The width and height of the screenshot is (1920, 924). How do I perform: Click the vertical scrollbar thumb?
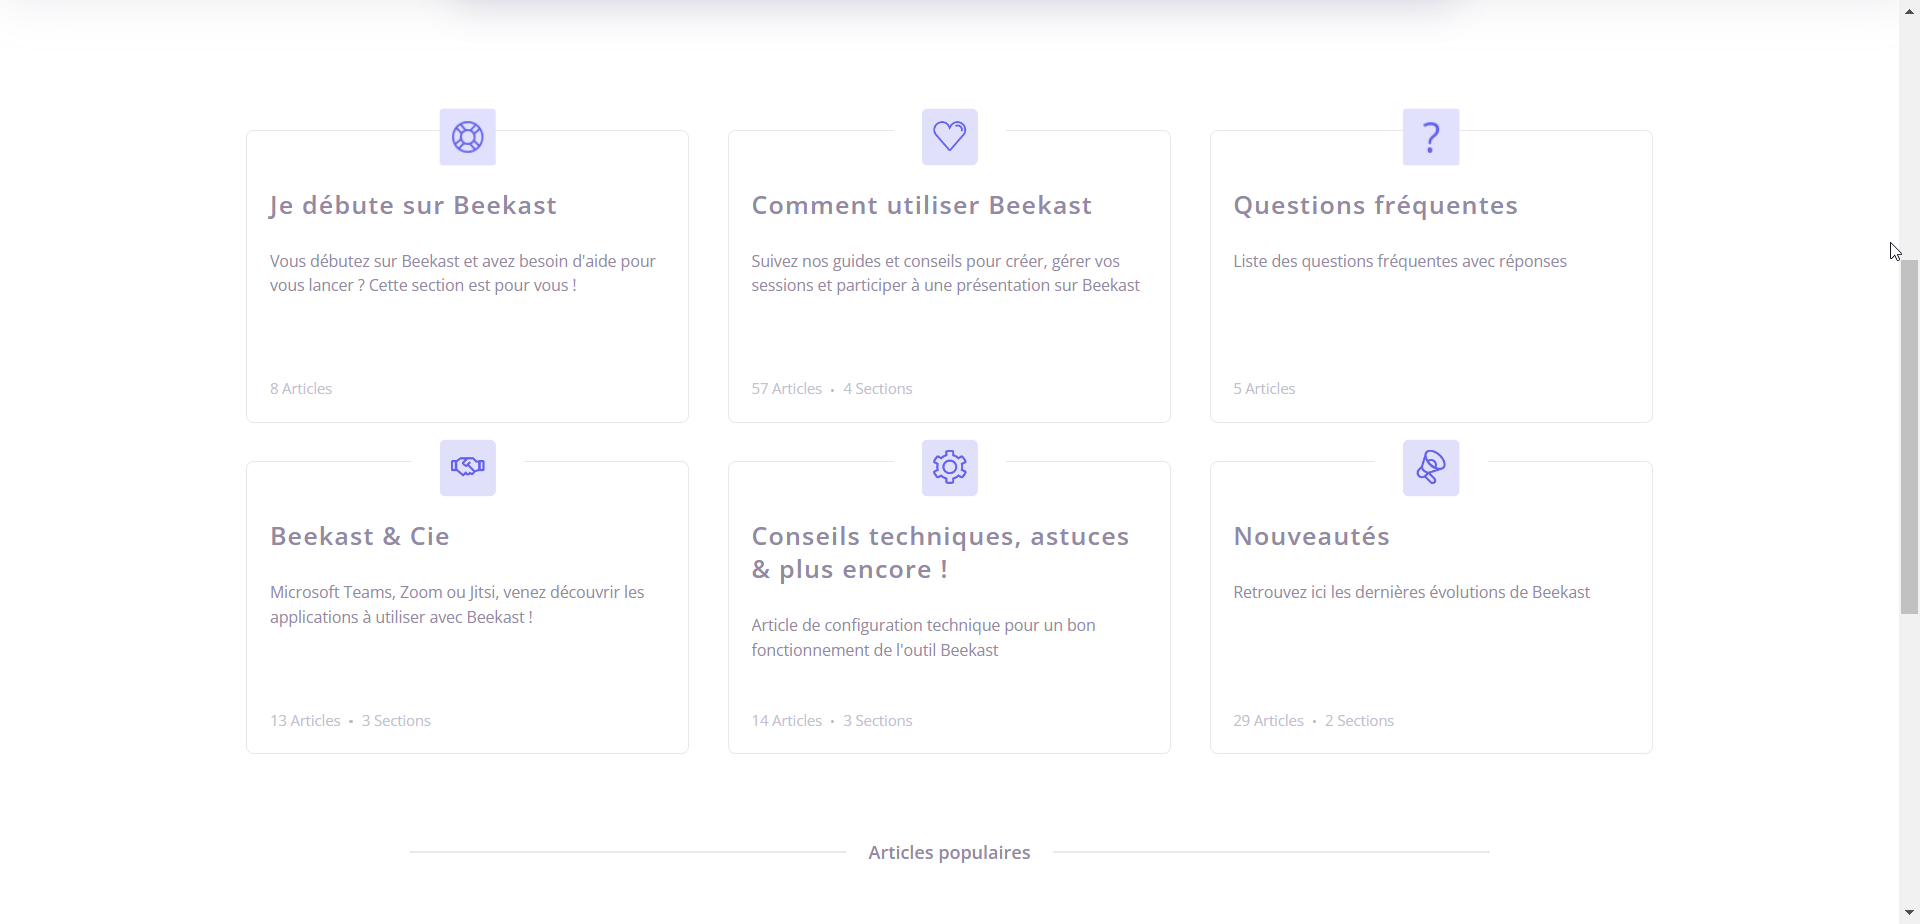point(1909,436)
